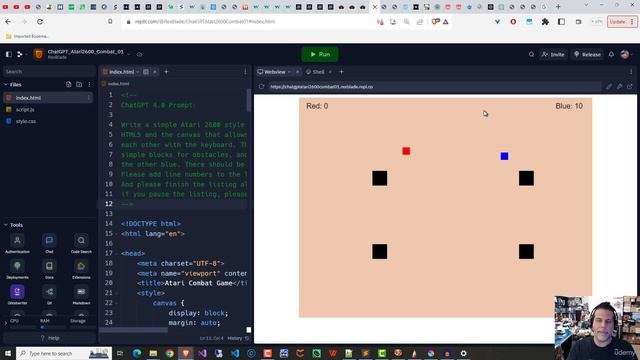The width and height of the screenshot is (640, 360).
Task: Reload the Webview preview
Action: click(261, 87)
